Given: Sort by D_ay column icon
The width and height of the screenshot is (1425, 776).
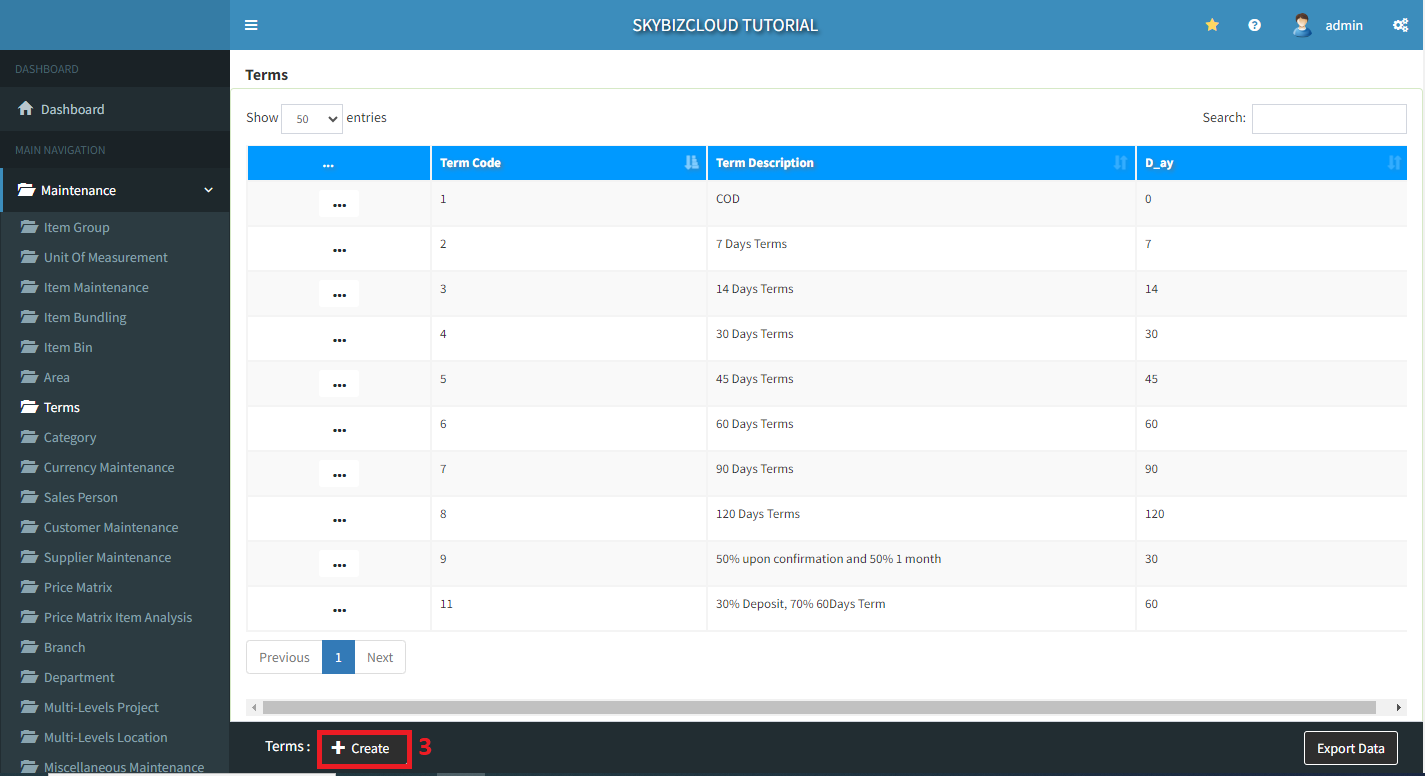Looking at the screenshot, I should 1394,163.
